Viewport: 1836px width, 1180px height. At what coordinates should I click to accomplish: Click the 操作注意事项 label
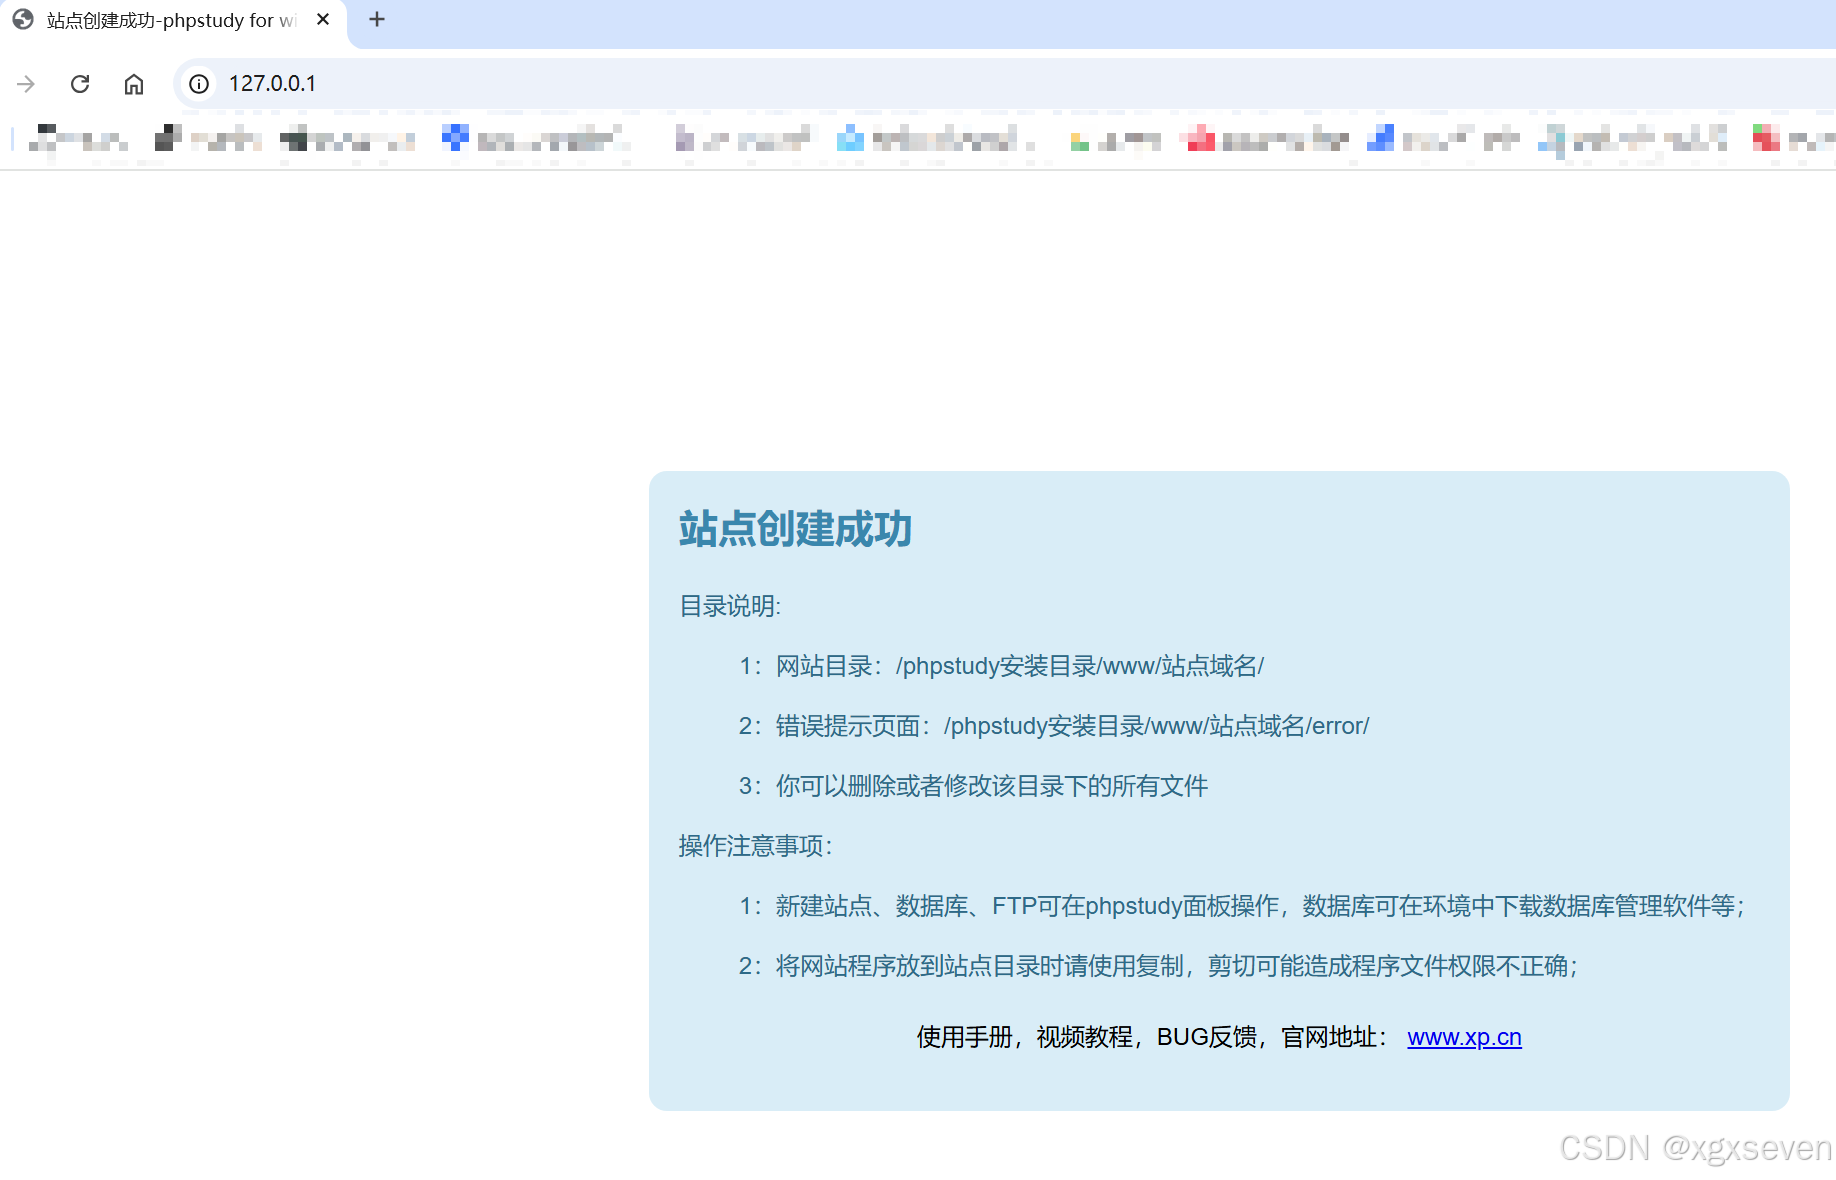(x=756, y=846)
